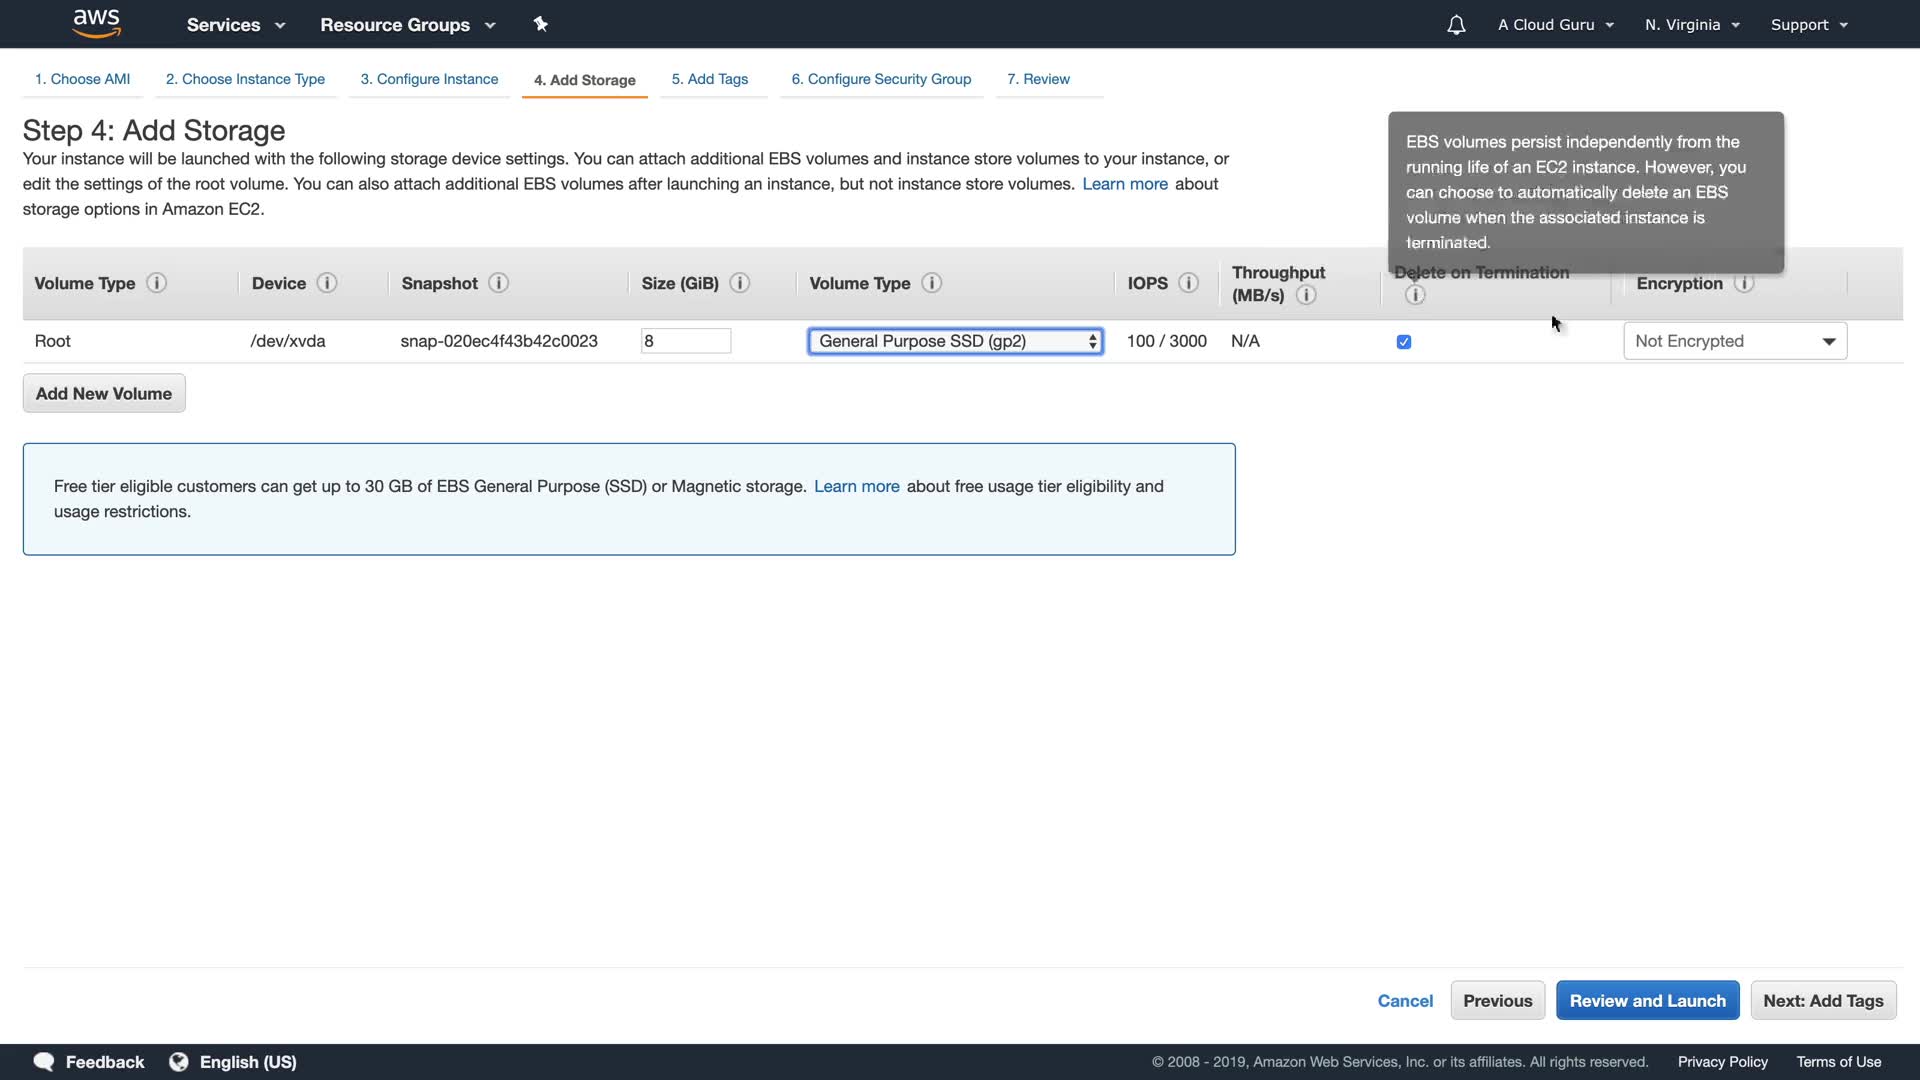
Task: Click info icon next to Device
Action: click(327, 283)
